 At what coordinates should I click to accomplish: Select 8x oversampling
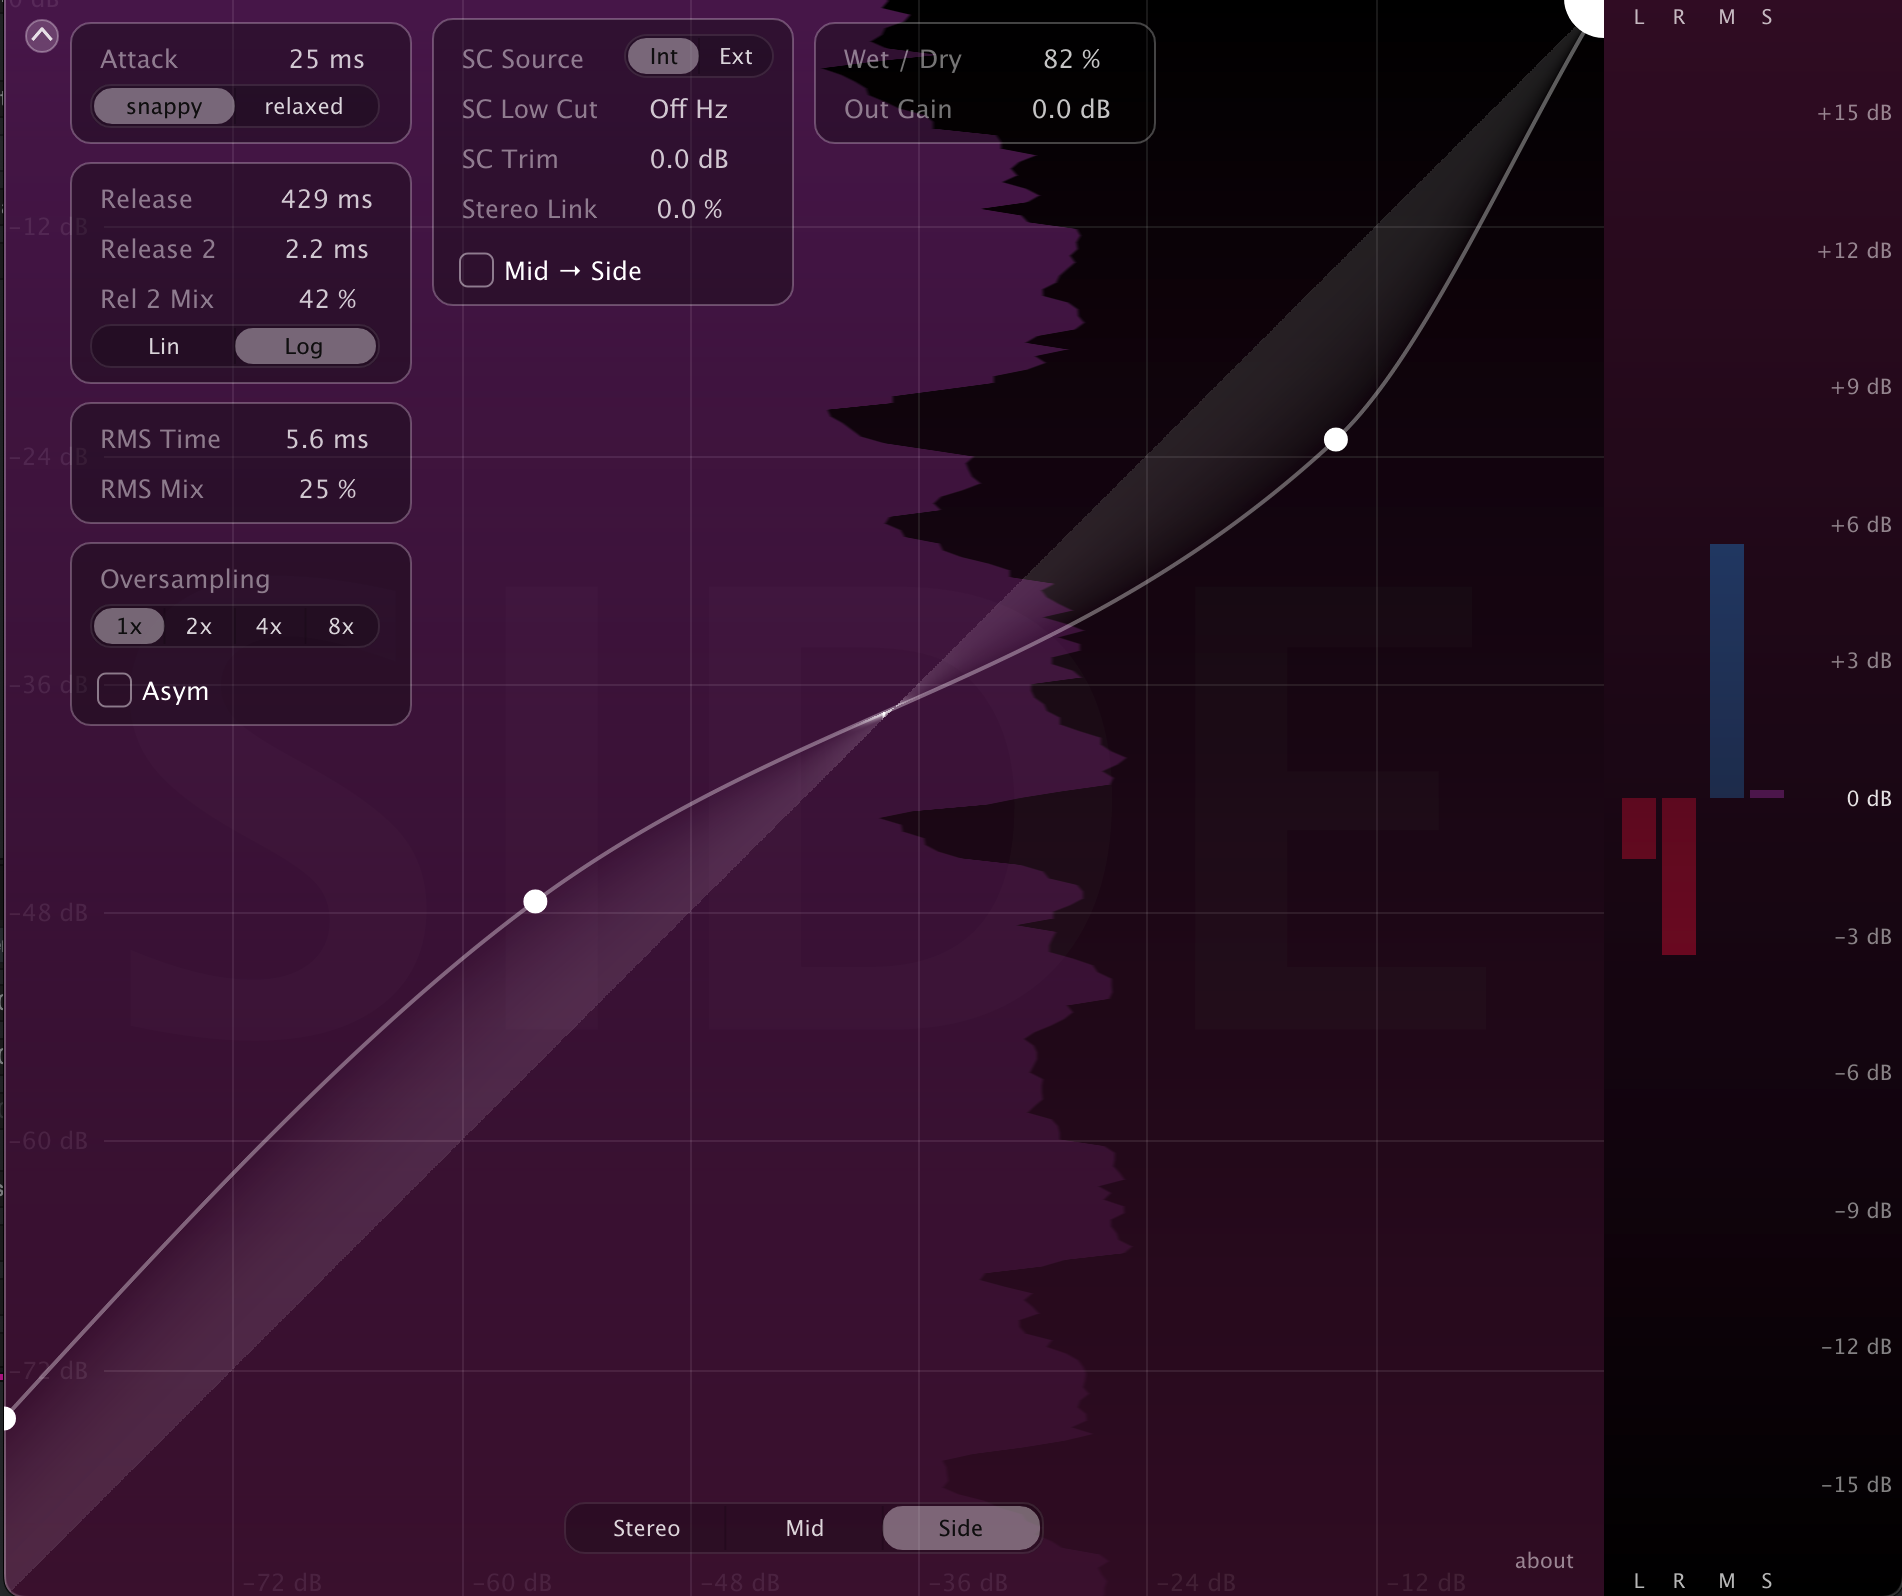click(x=340, y=626)
